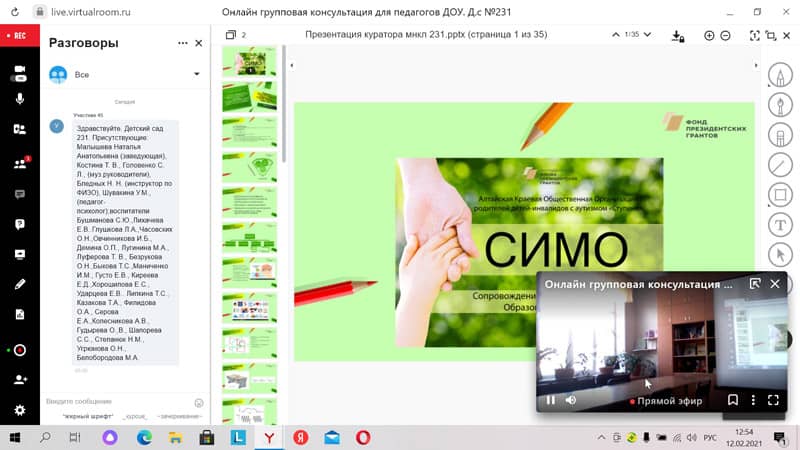The image size is (800, 450).
Task: Select the brush drawing tool
Action: pyautogui.click(x=780, y=105)
